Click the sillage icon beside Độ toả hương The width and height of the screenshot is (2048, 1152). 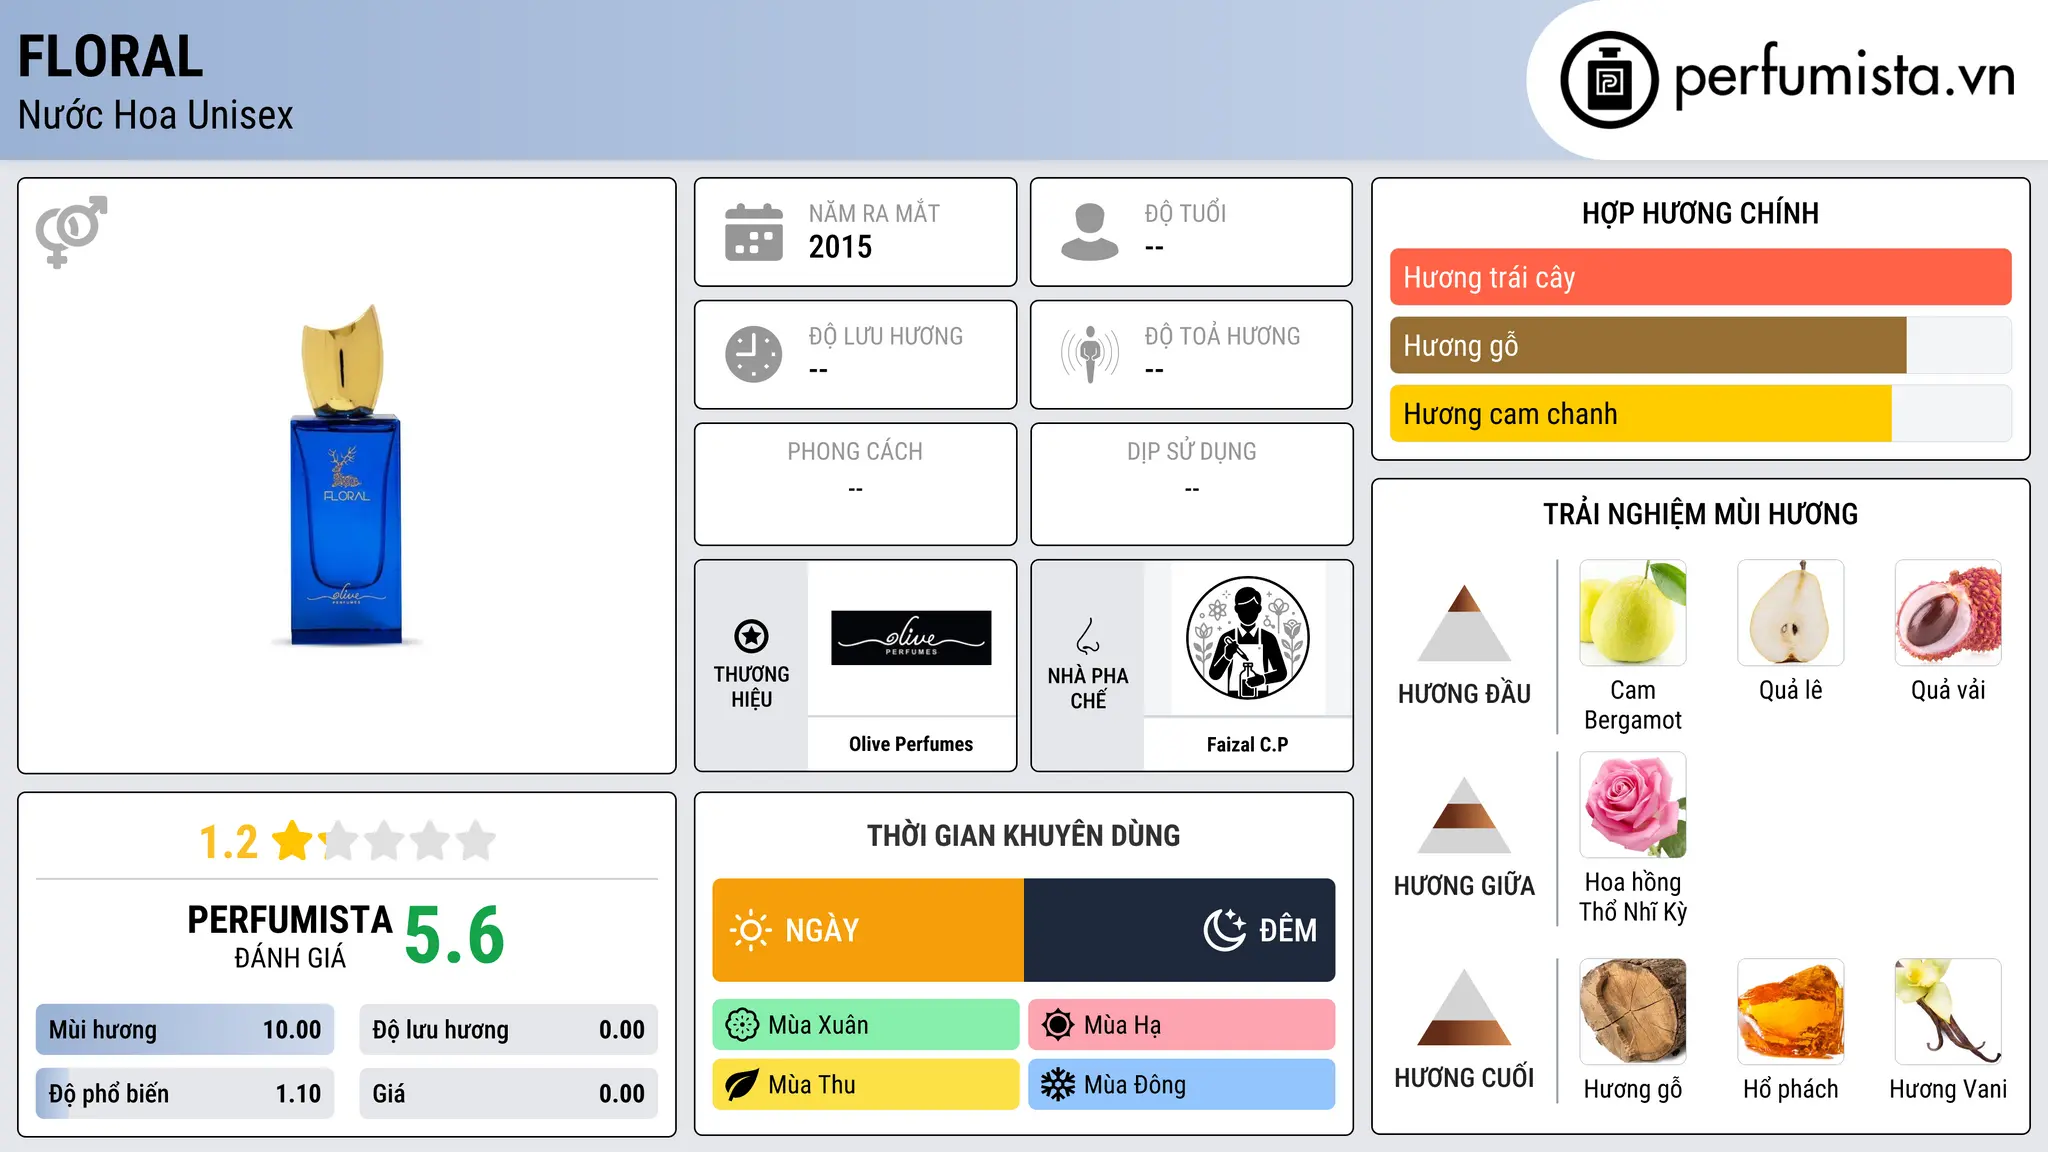[x=1090, y=354]
